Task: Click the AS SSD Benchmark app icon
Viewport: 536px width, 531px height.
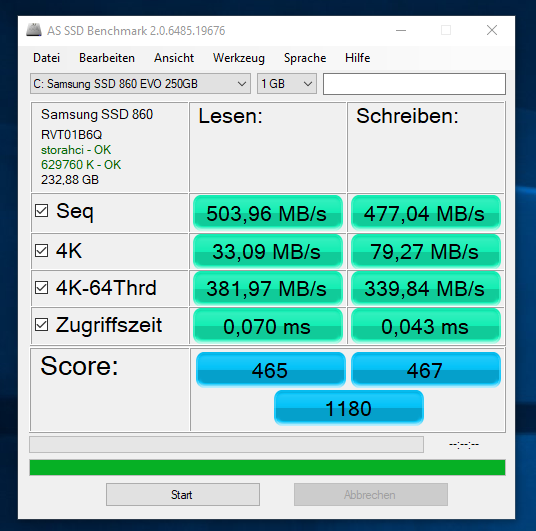Action: [x=34, y=30]
